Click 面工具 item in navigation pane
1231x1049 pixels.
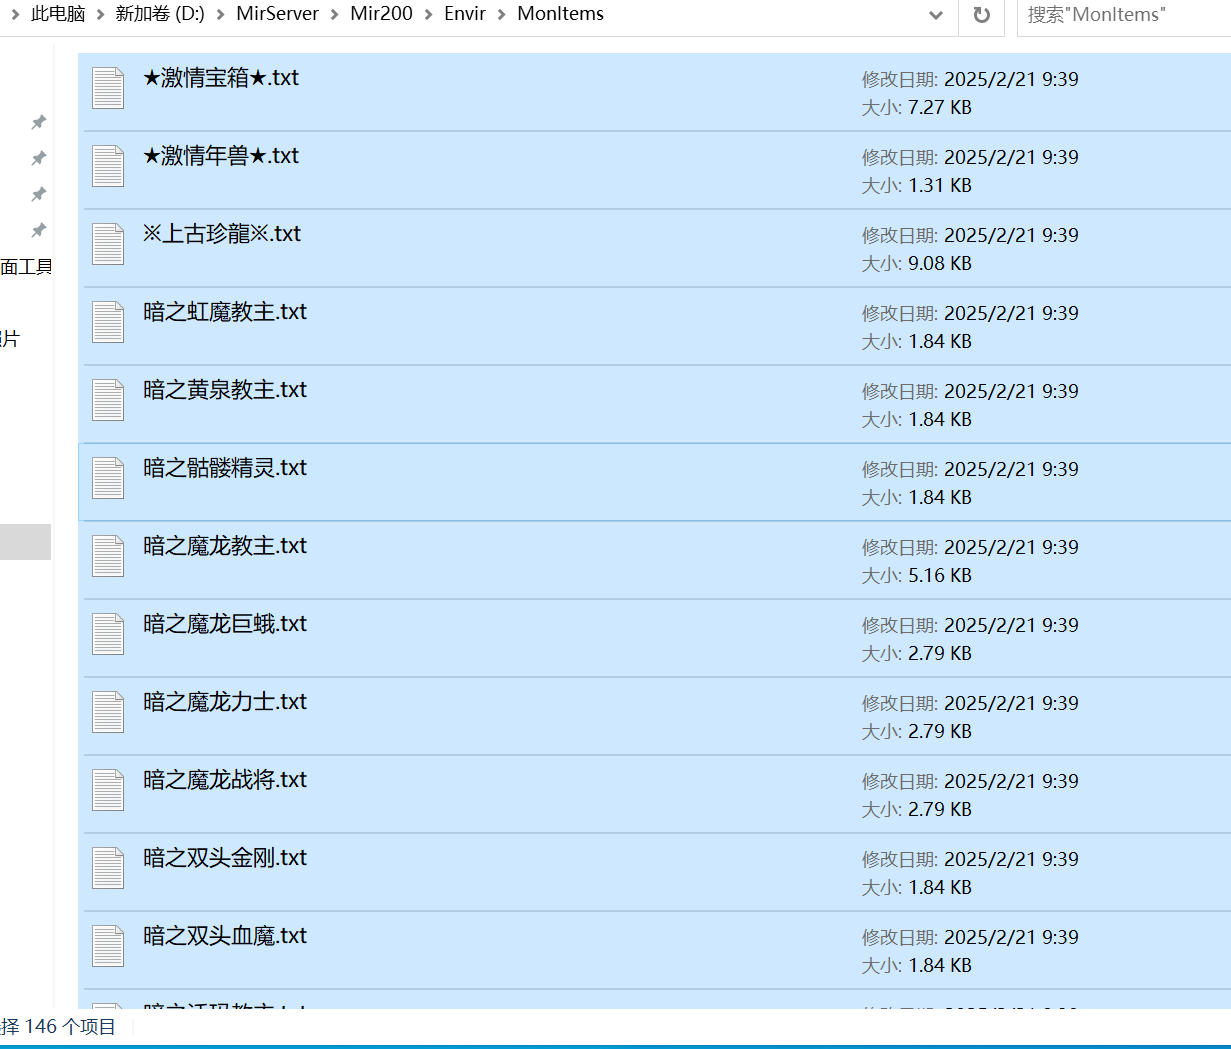click(26, 267)
